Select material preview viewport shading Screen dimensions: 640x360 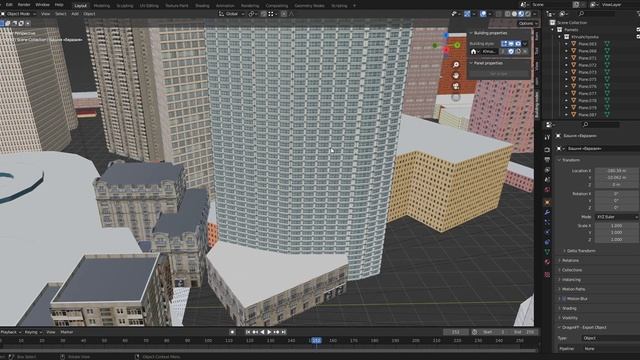tap(521, 14)
